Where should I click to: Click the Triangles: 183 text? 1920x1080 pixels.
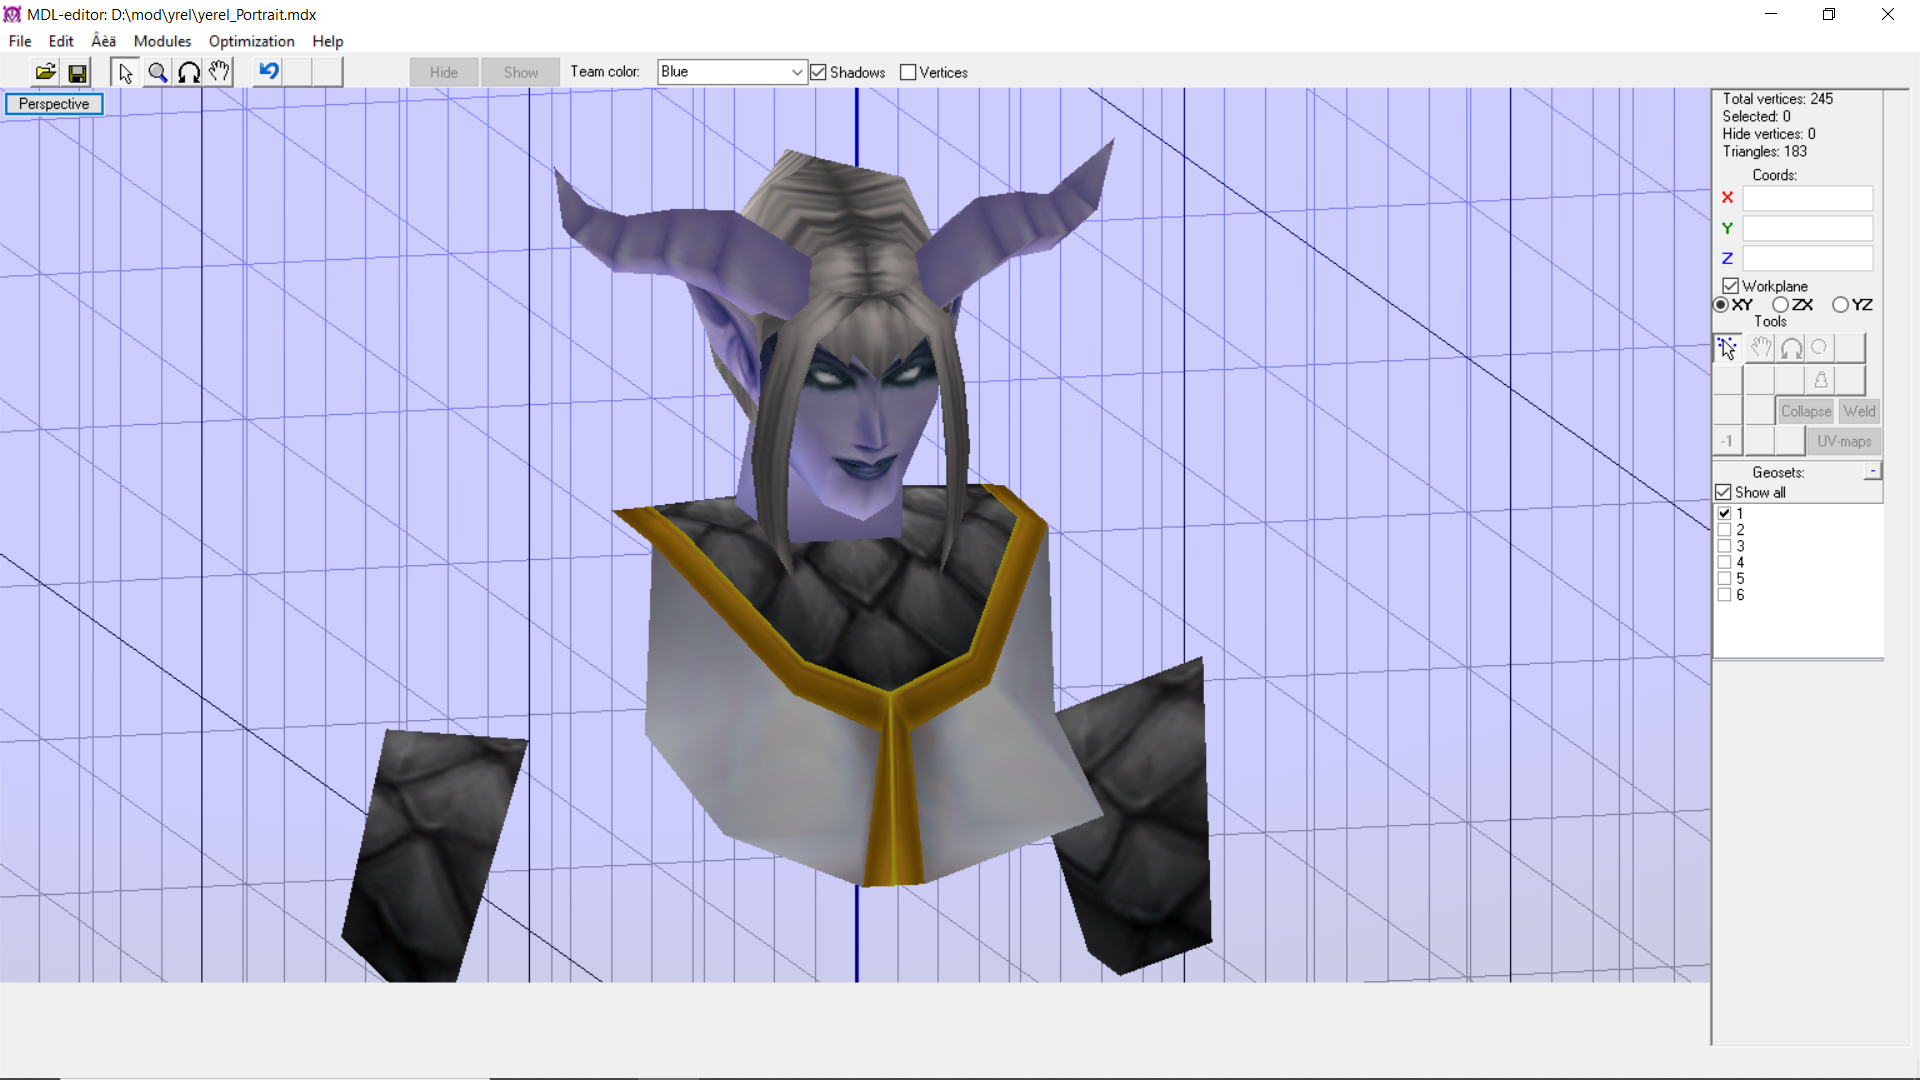[x=1764, y=152]
